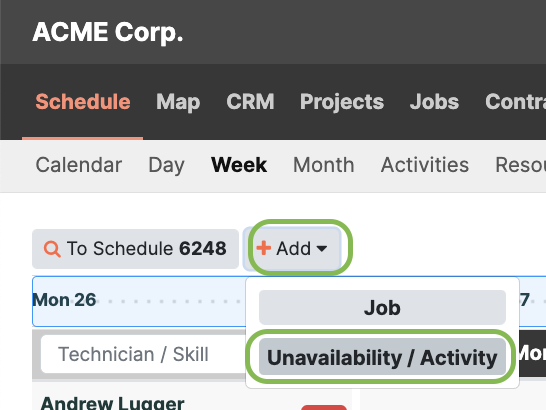The width and height of the screenshot is (546, 410).
Task: Go to the CRM tab
Action: (250, 102)
